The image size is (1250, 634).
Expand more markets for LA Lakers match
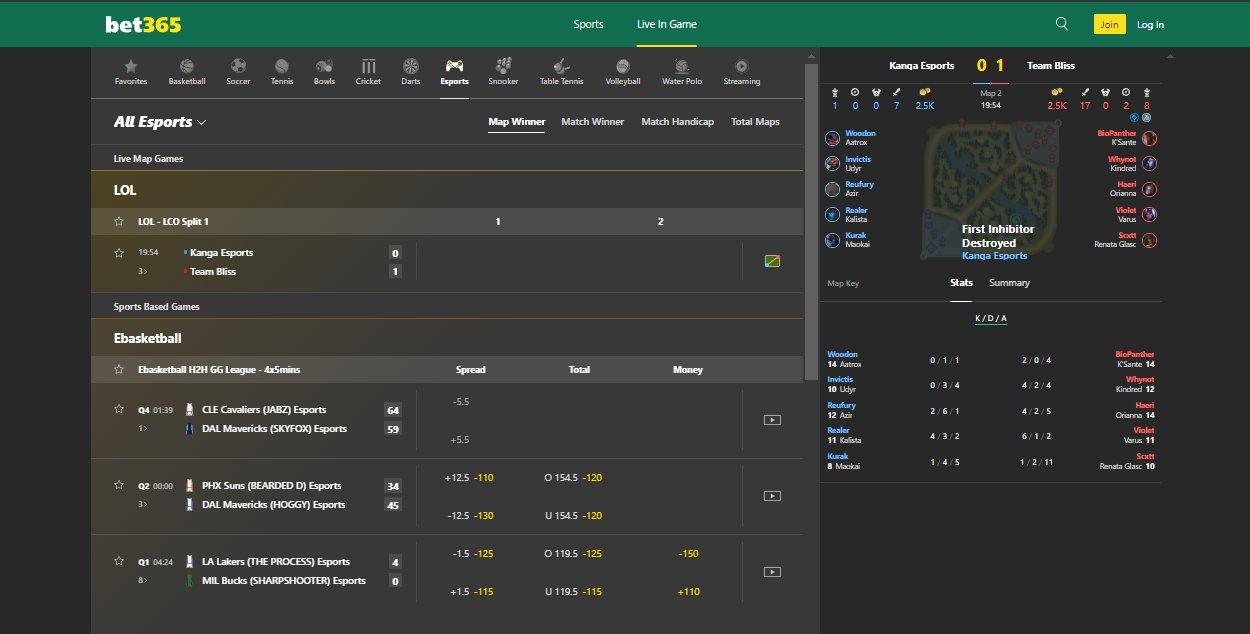(x=143, y=581)
